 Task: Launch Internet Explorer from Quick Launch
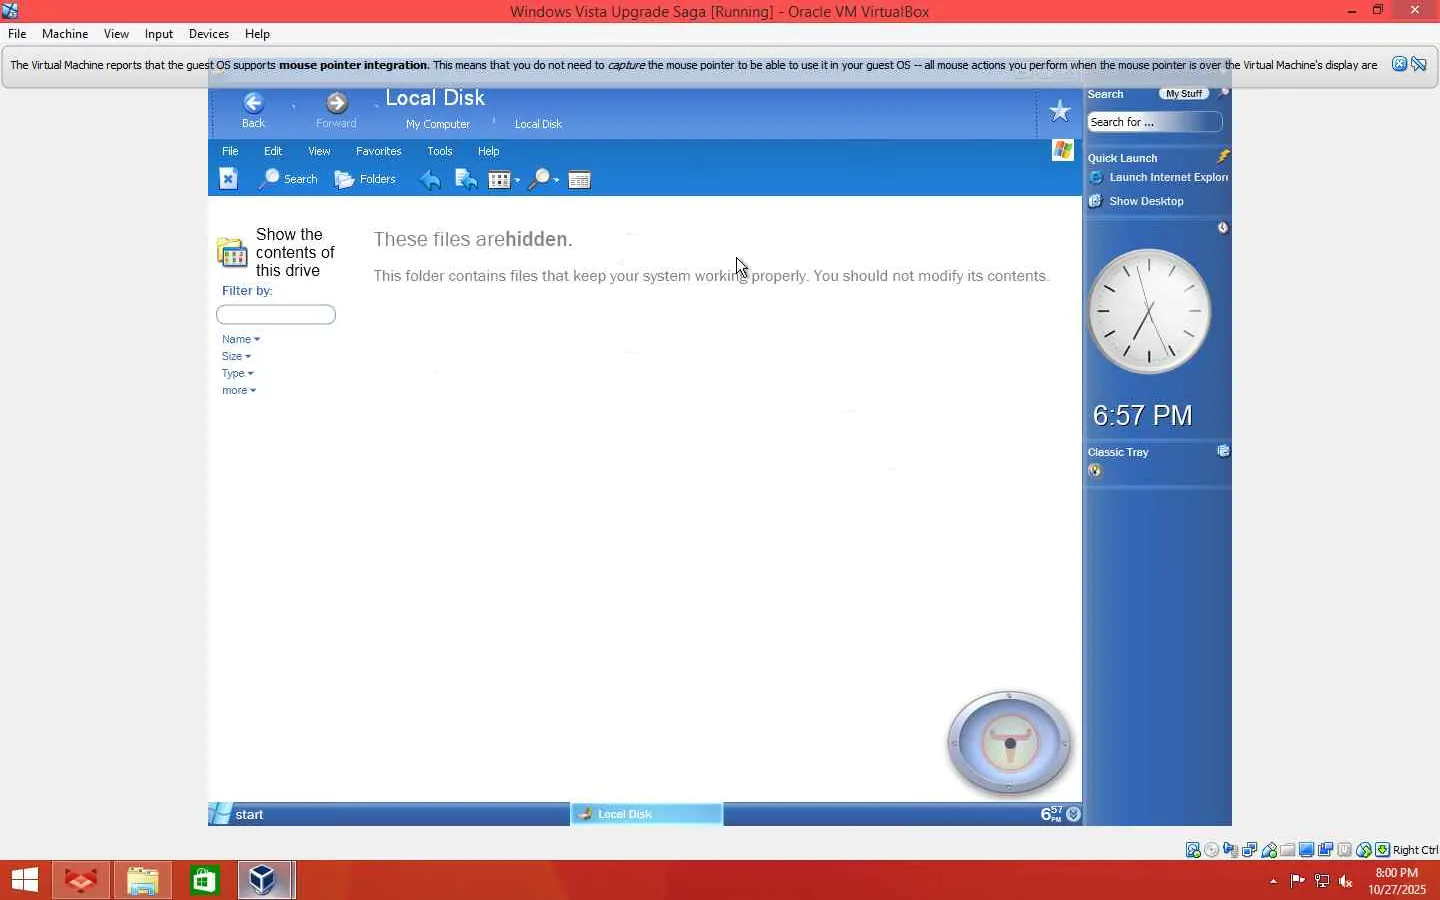pyautogui.click(x=1159, y=177)
